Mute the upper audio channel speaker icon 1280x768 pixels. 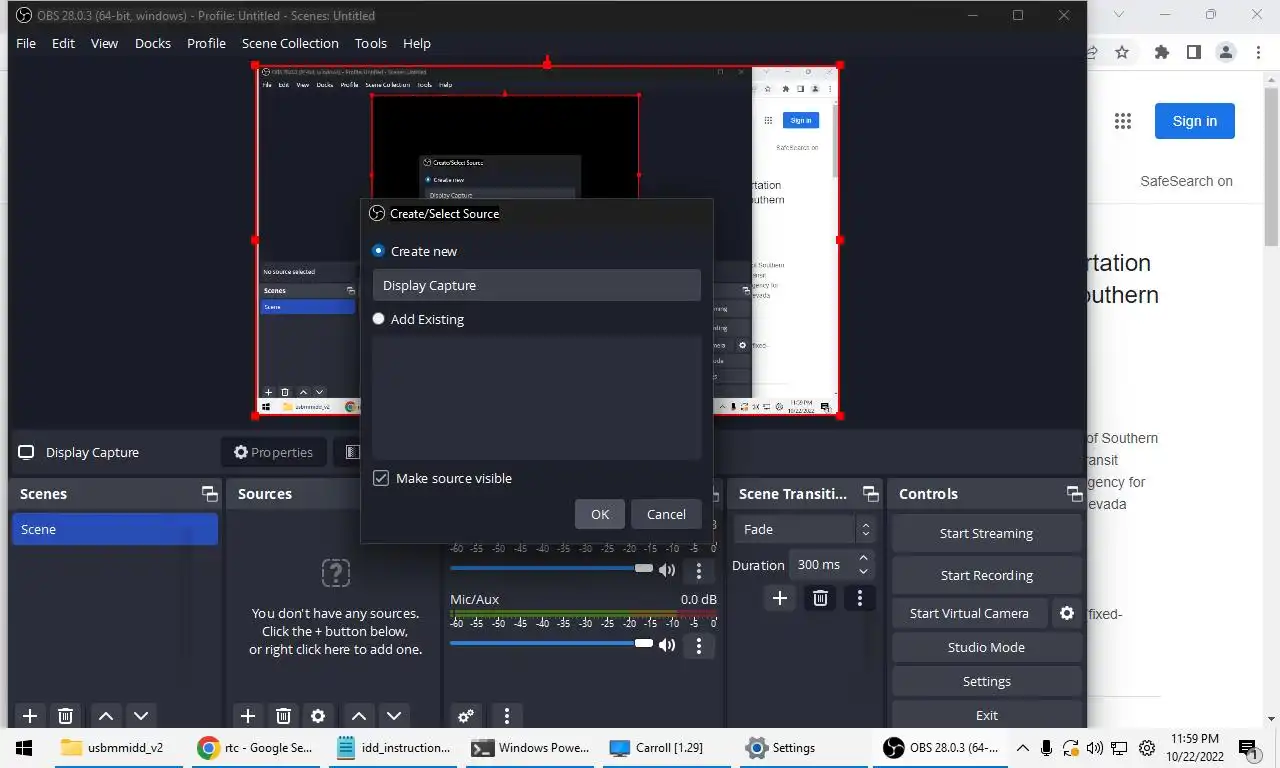(667, 570)
